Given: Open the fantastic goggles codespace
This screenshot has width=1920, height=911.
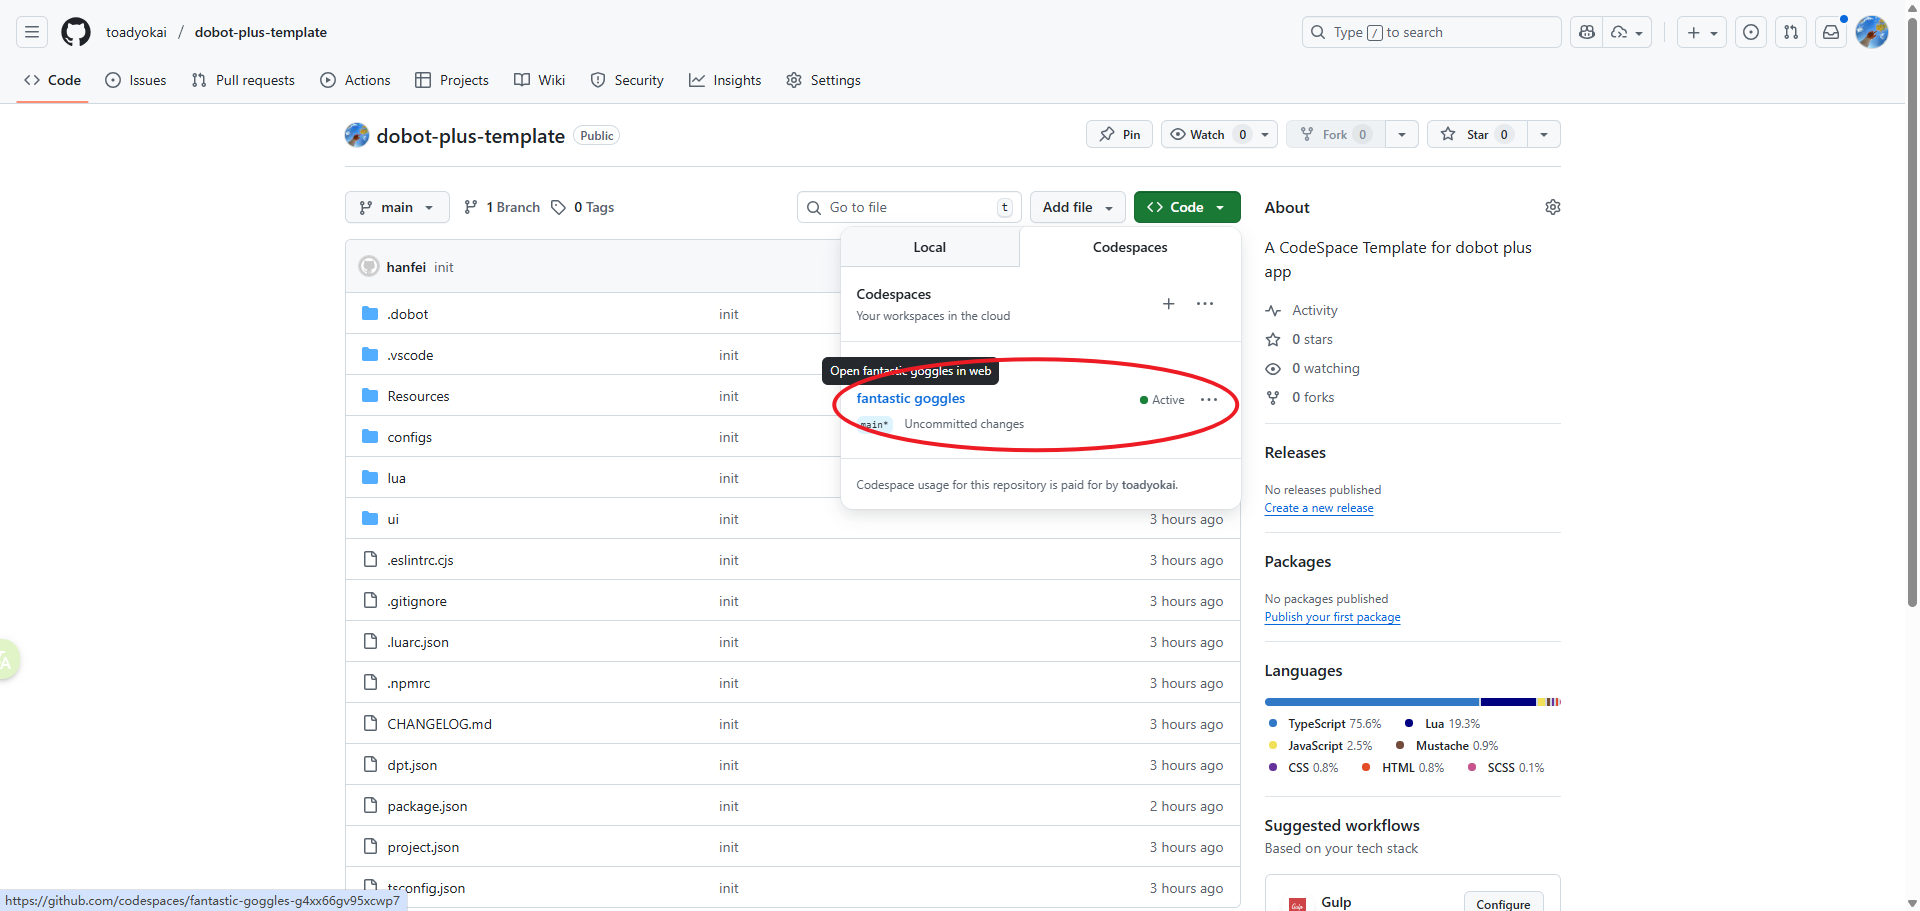Looking at the screenshot, I should point(910,398).
